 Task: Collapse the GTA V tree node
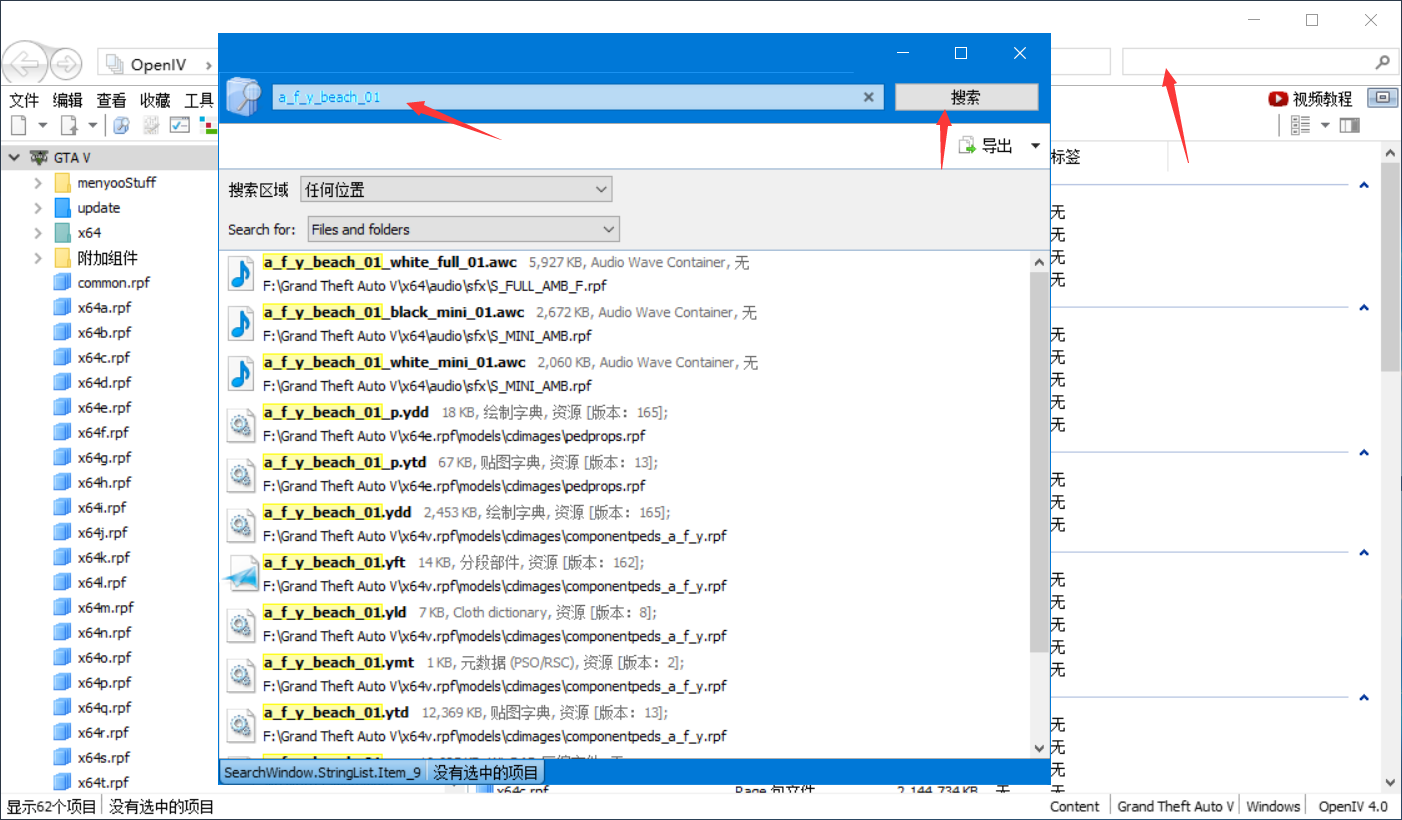click(x=14, y=158)
